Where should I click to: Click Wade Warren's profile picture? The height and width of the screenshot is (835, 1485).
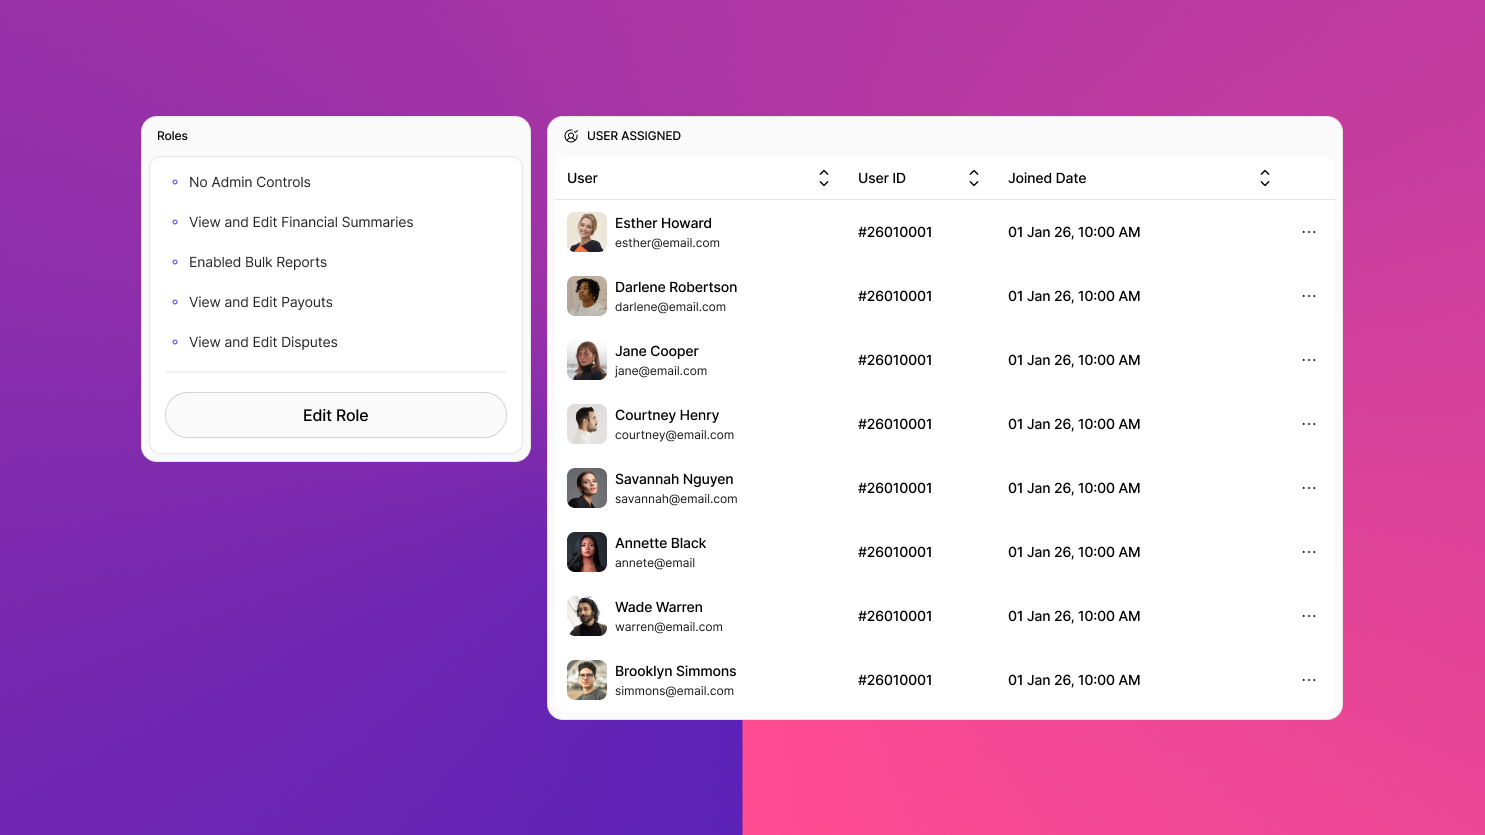587,616
